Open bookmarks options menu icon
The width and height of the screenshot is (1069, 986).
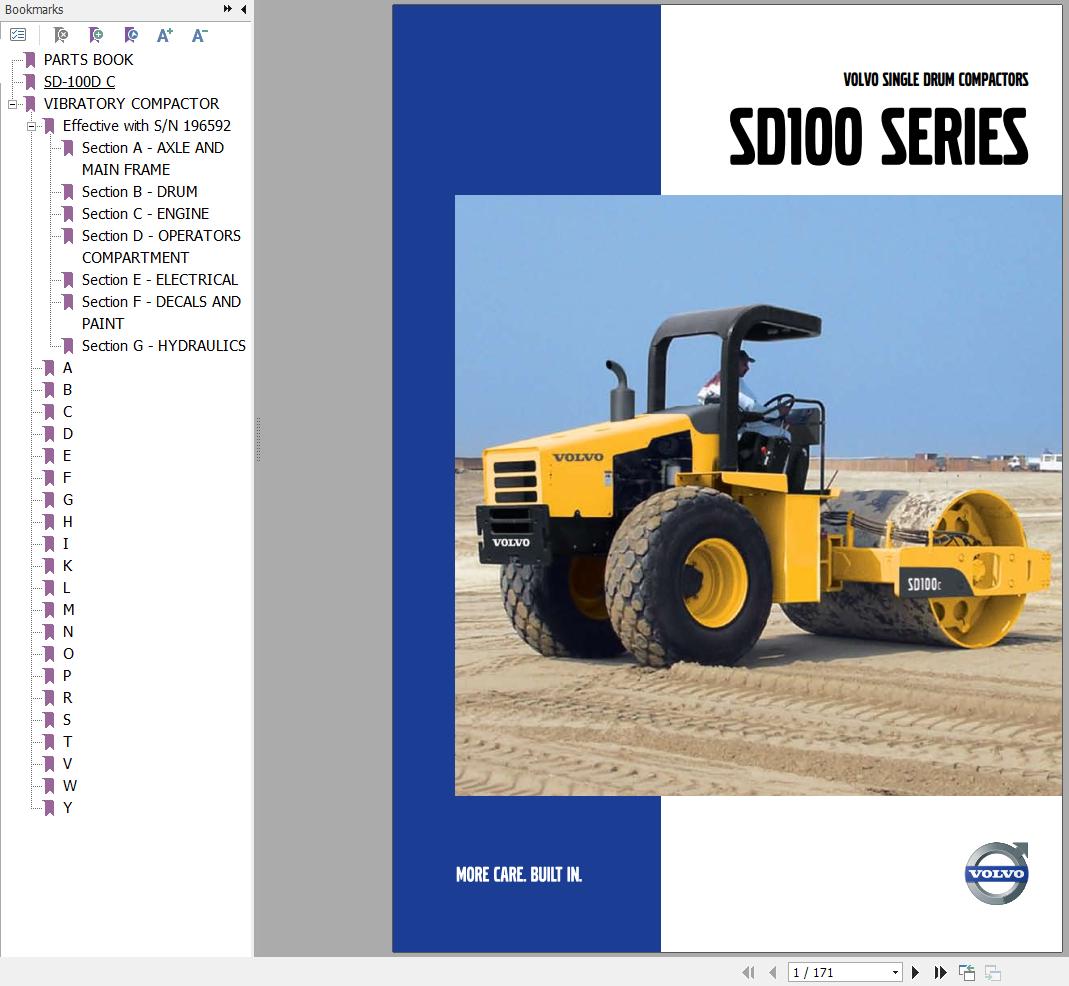tap(18, 35)
